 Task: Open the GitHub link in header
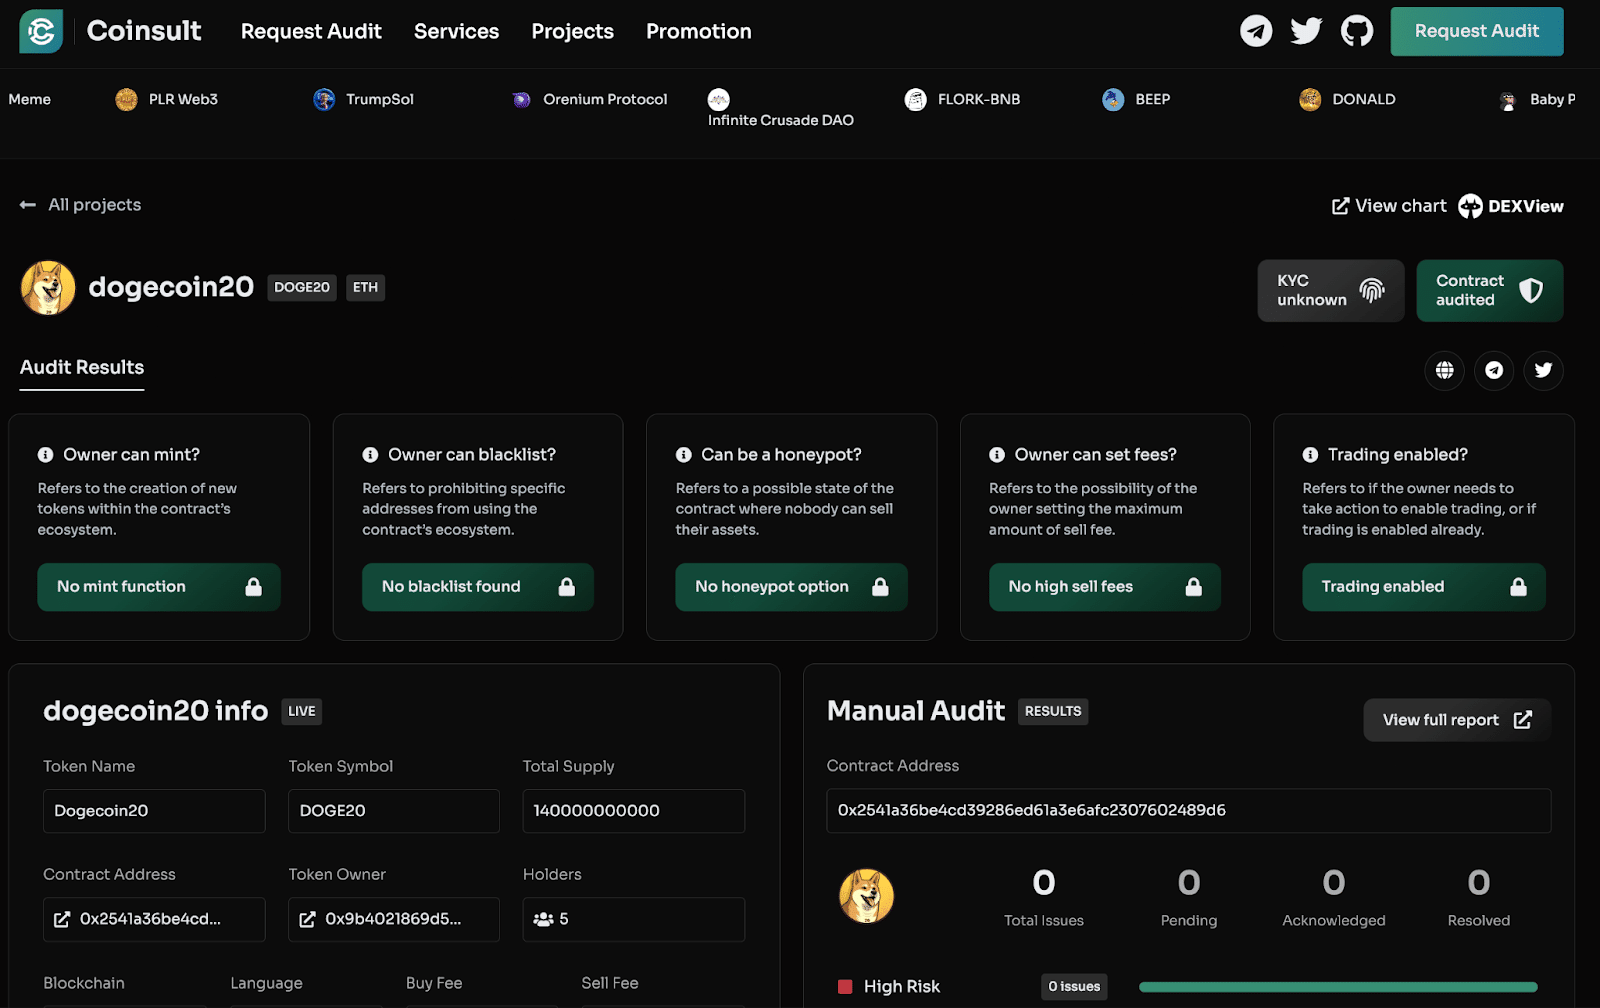pyautogui.click(x=1357, y=31)
